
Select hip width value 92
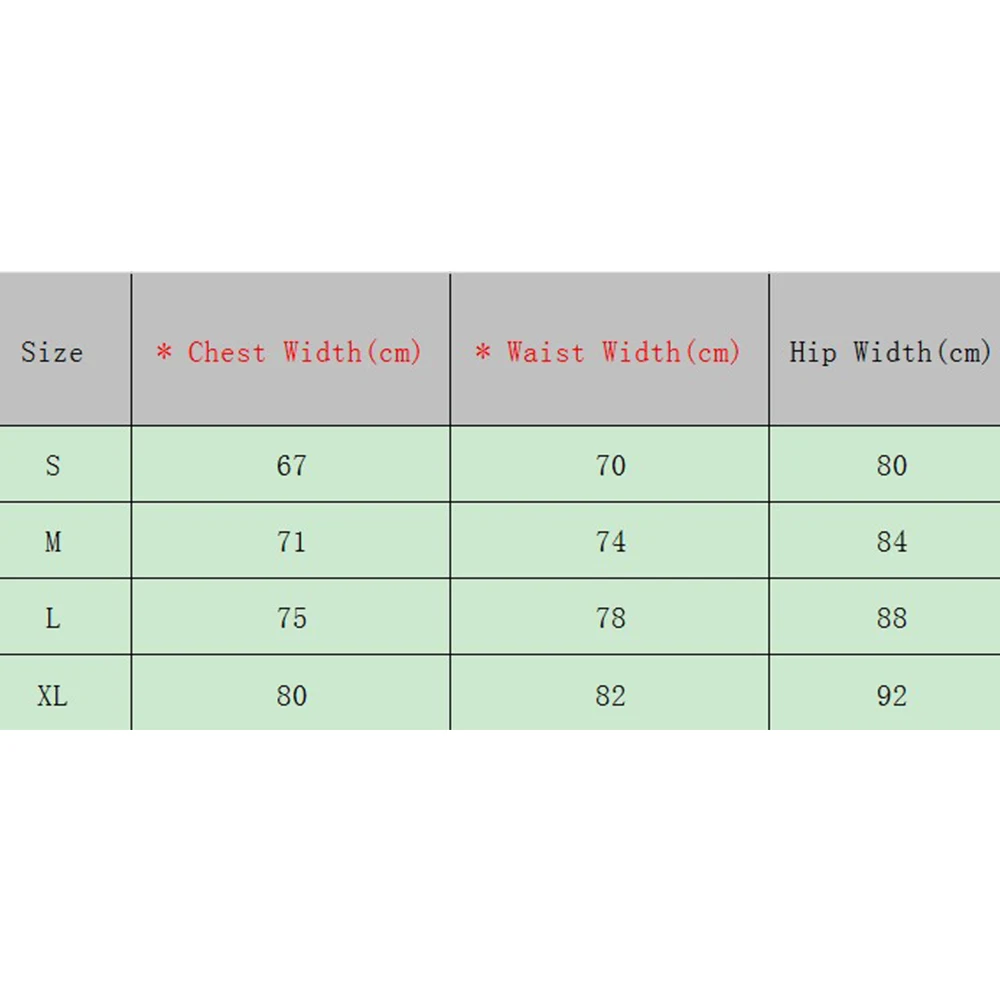coord(891,695)
